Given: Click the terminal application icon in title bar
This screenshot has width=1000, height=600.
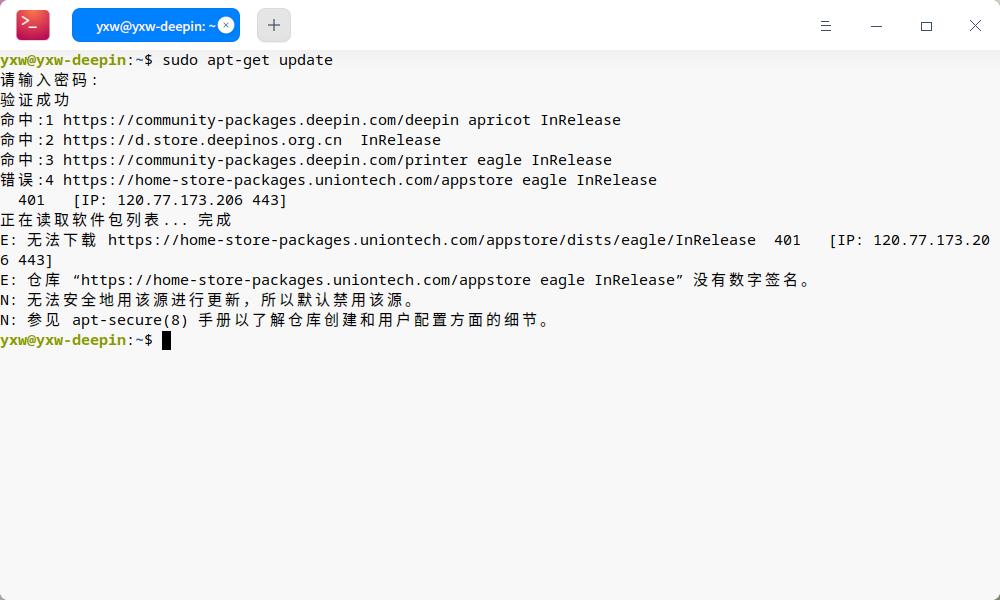Looking at the screenshot, I should click(33, 25).
